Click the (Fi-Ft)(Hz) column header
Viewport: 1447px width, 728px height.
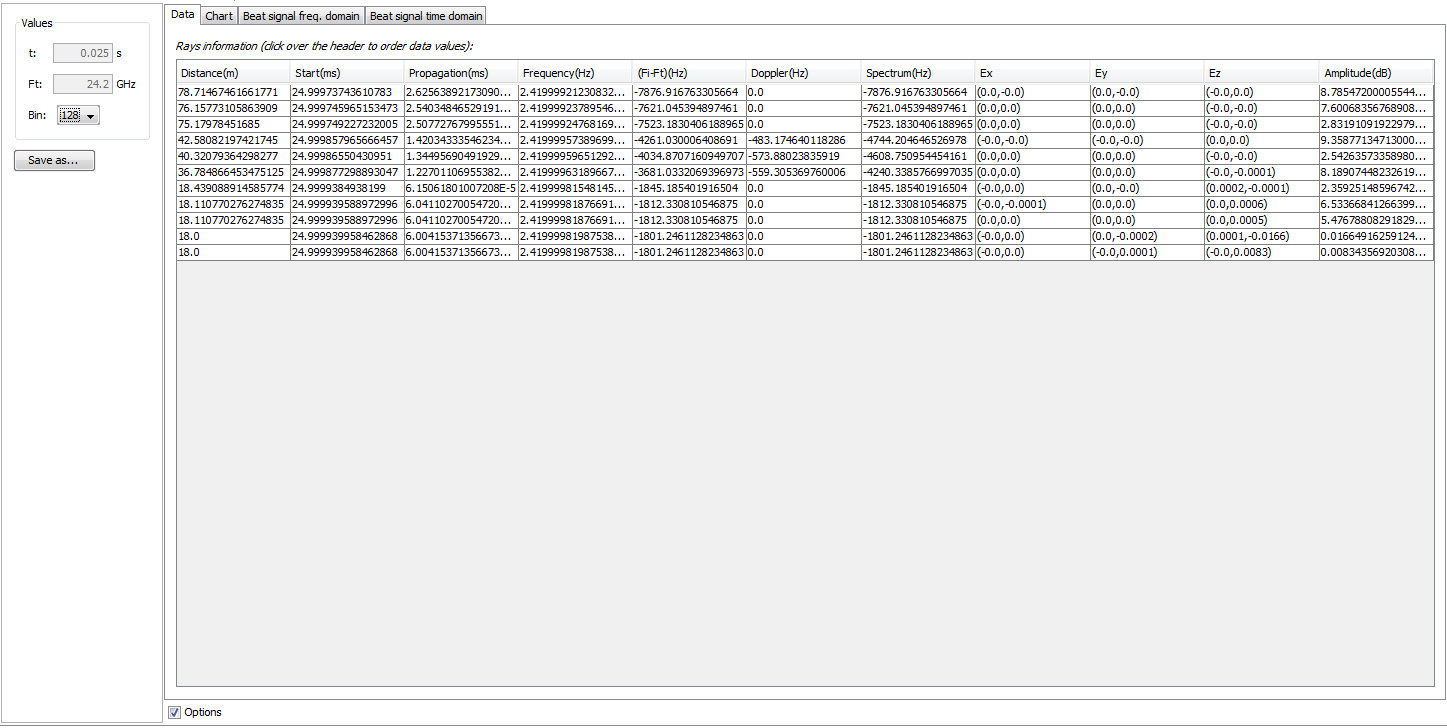click(689, 73)
